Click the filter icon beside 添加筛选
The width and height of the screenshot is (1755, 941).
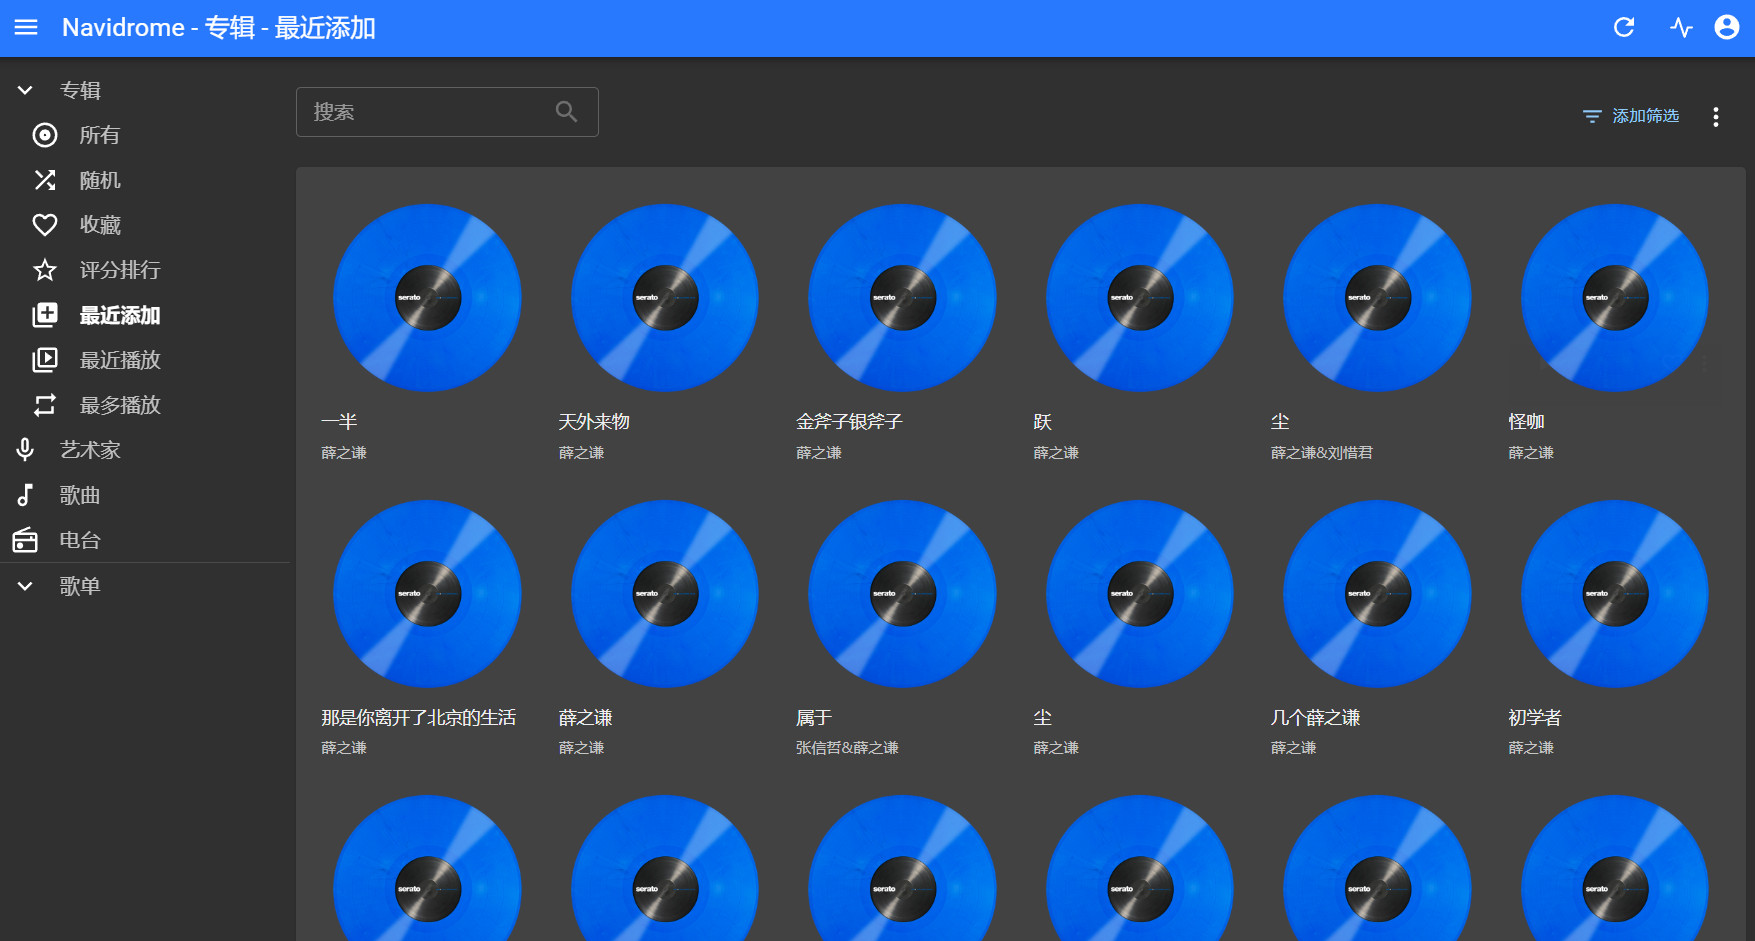pos(1592,117)
